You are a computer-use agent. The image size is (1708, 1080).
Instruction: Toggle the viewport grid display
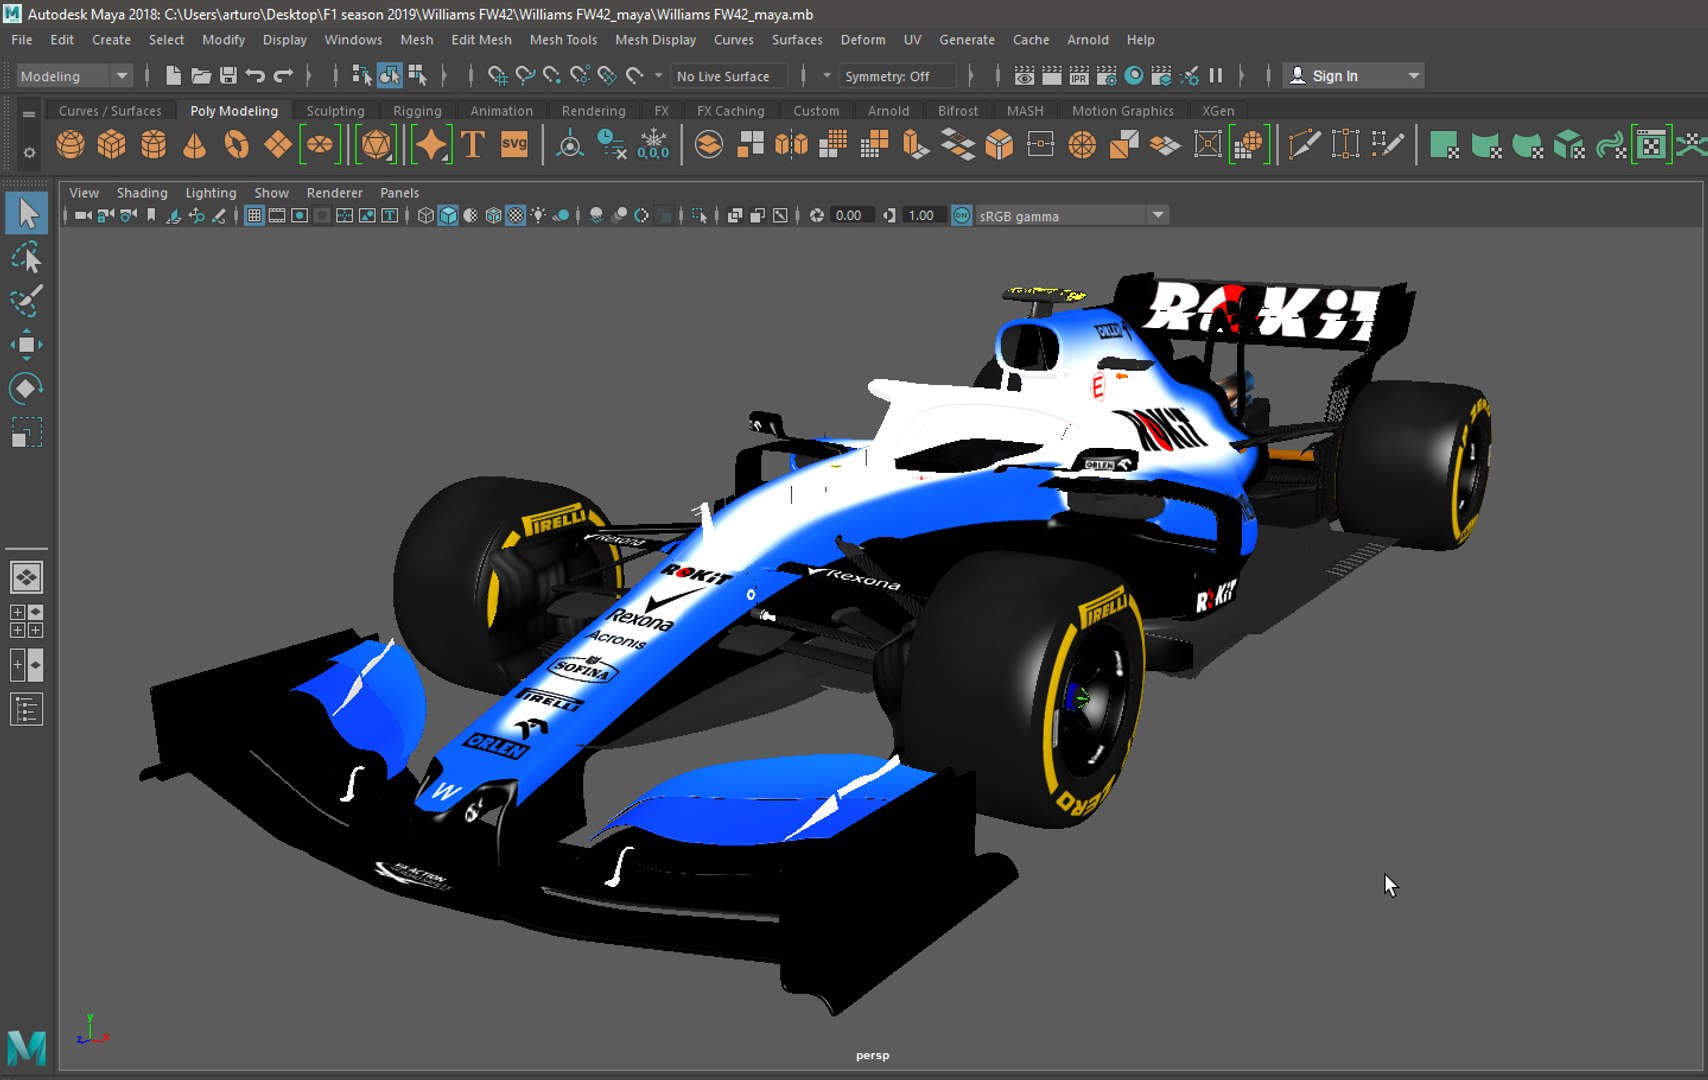(254, 215)
